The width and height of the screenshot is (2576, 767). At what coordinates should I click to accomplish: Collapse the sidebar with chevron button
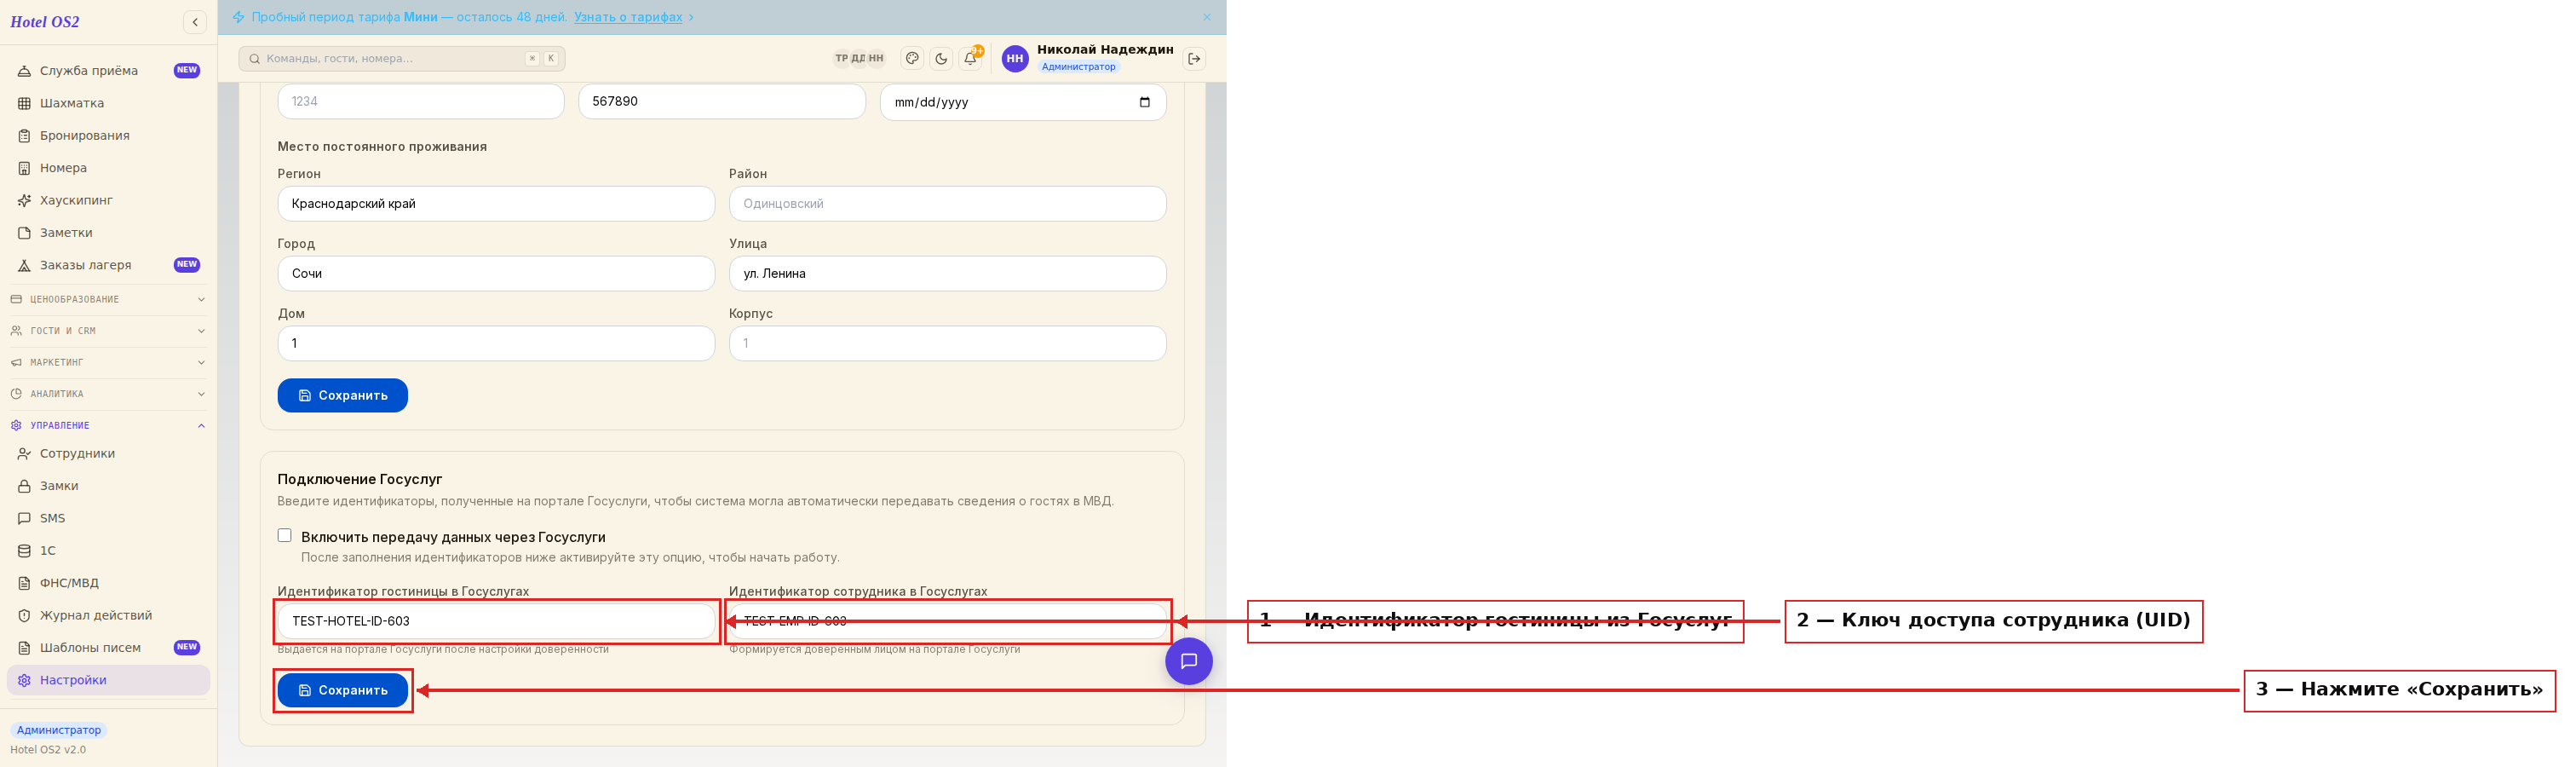[x=195, y=22]
